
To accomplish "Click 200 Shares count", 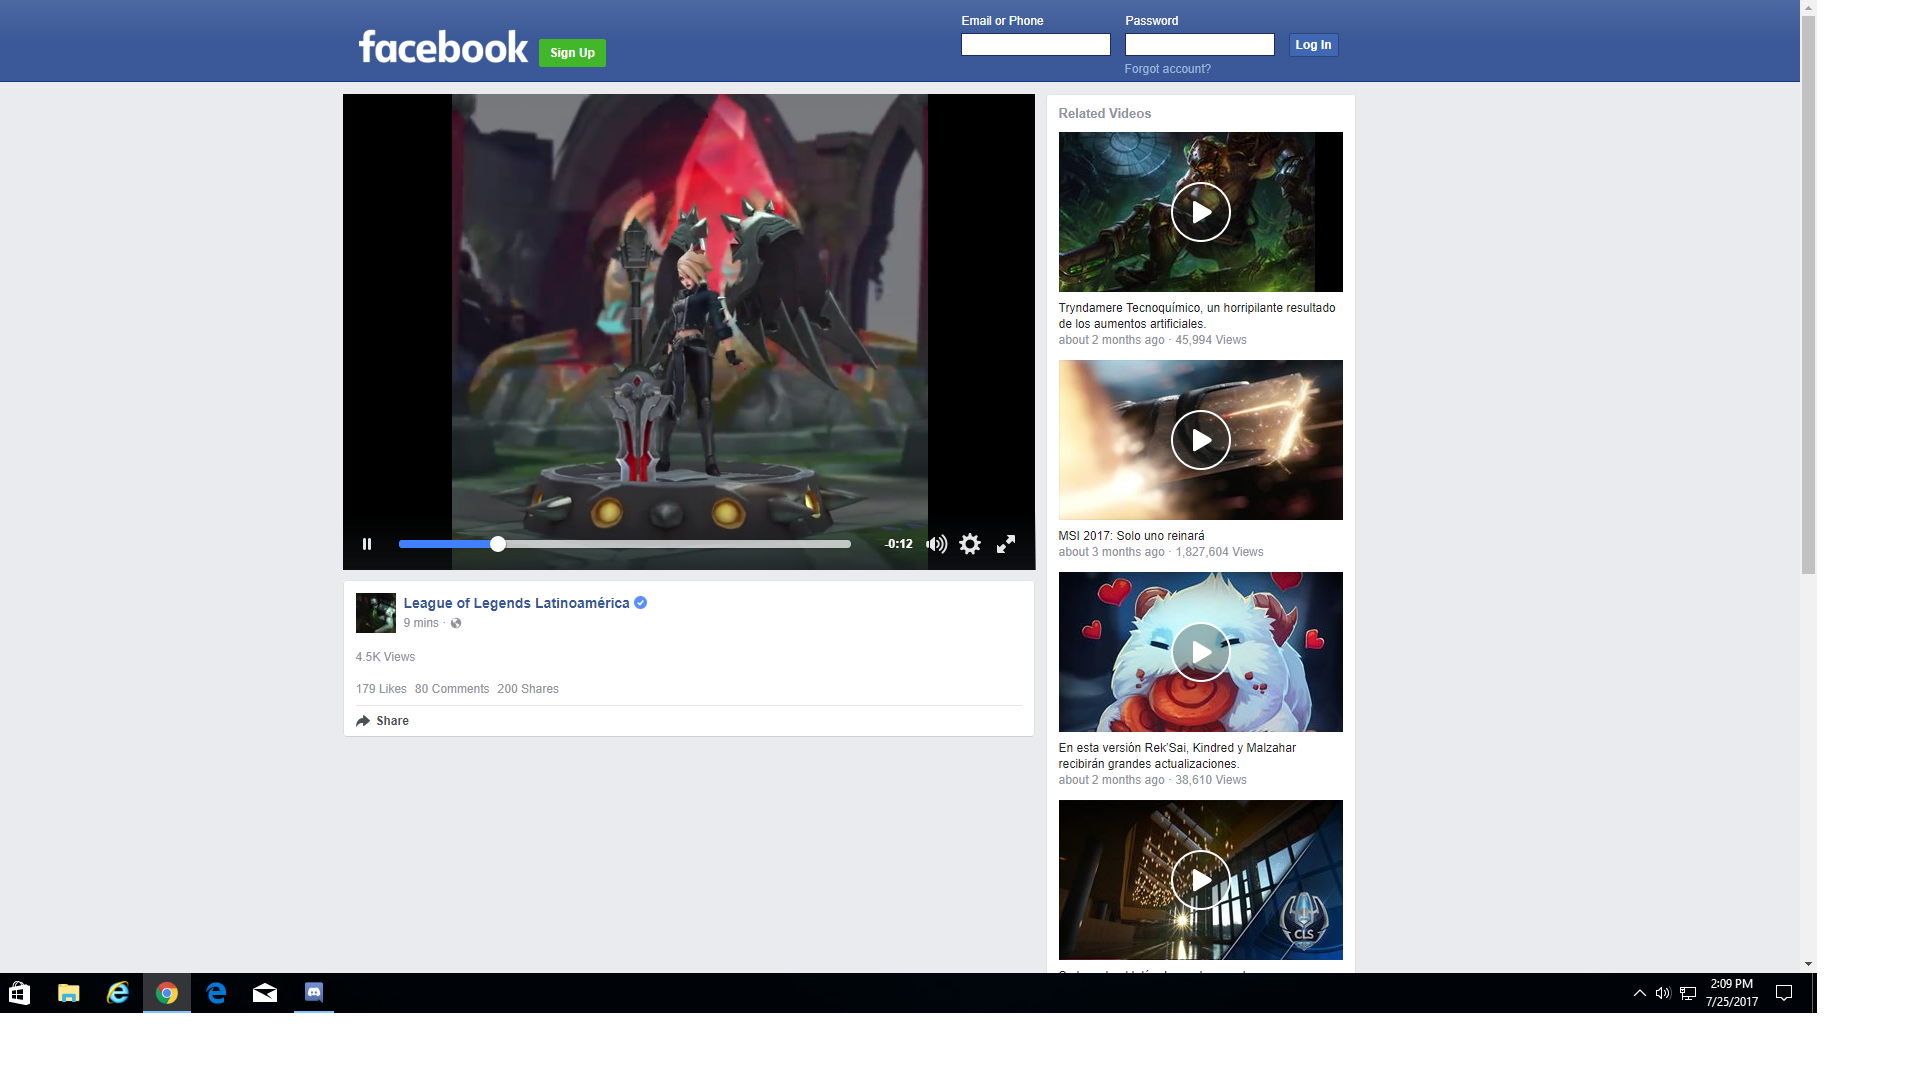I will [528, 689].
